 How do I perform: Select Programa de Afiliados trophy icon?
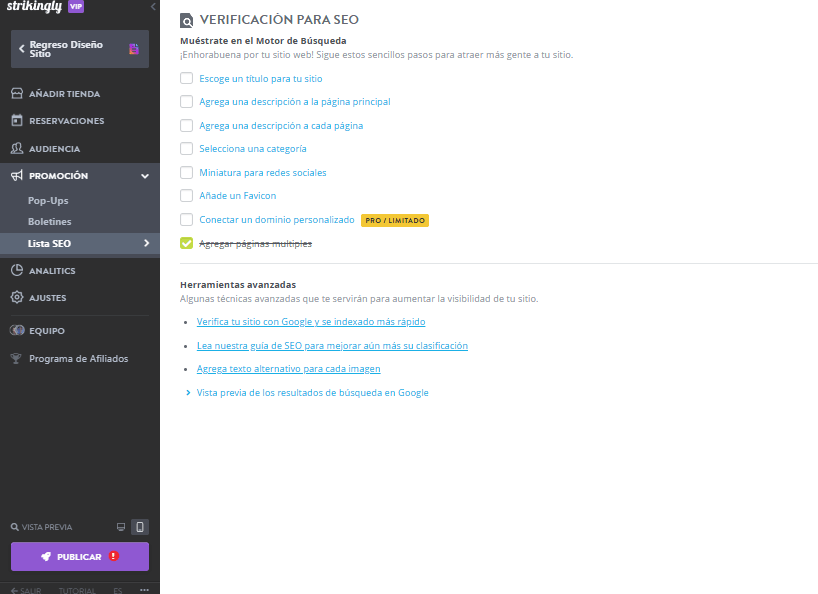[x=17, y=358]
